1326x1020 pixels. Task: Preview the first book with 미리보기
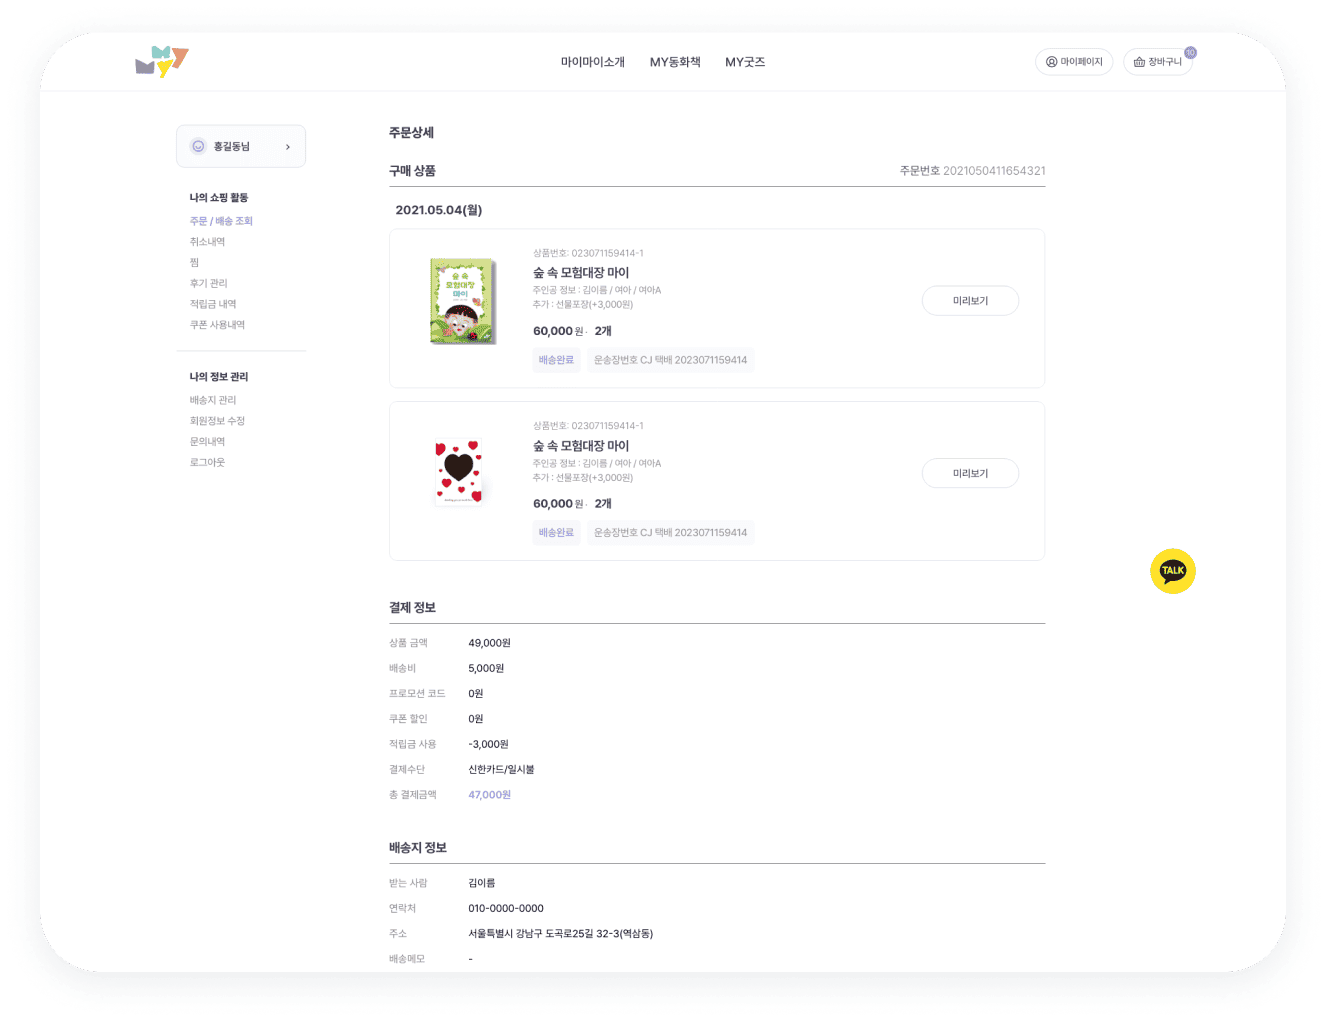click(x=970, y=301)
